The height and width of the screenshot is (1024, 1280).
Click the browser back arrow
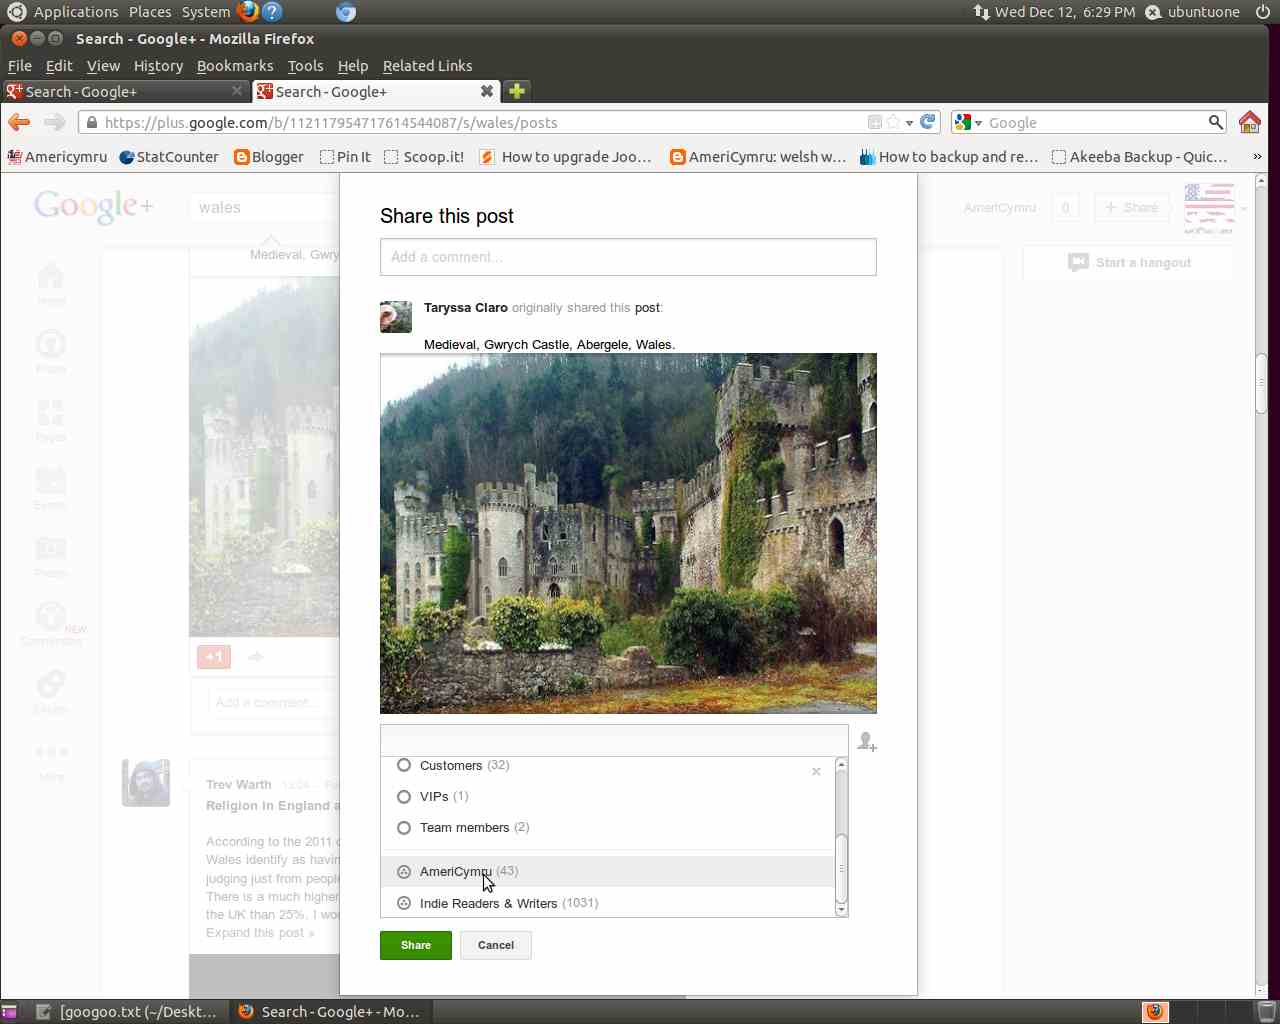(x=19, y=122)
